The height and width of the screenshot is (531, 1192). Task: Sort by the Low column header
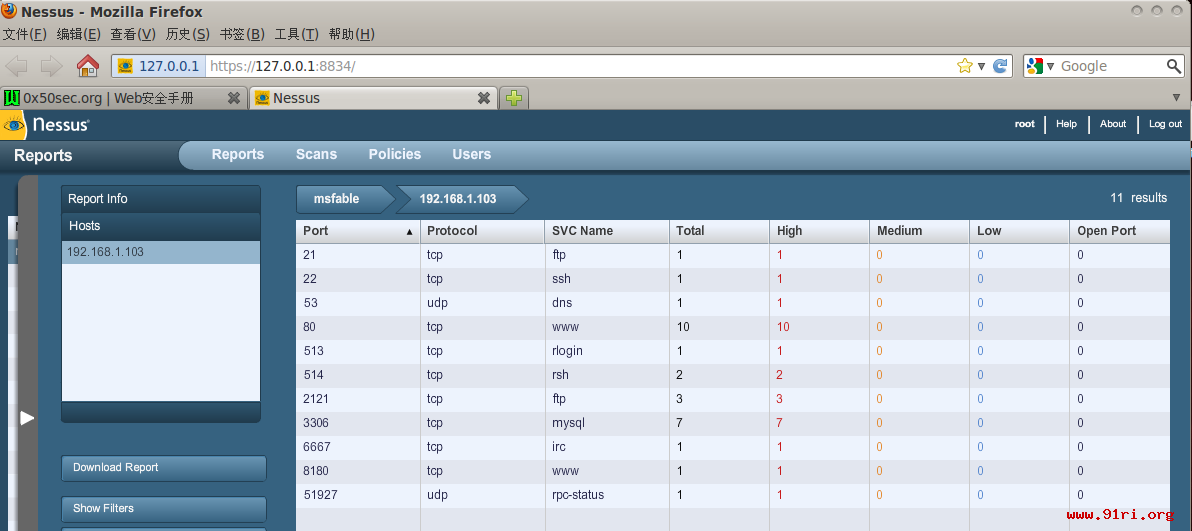click(x=1019, y=231)
